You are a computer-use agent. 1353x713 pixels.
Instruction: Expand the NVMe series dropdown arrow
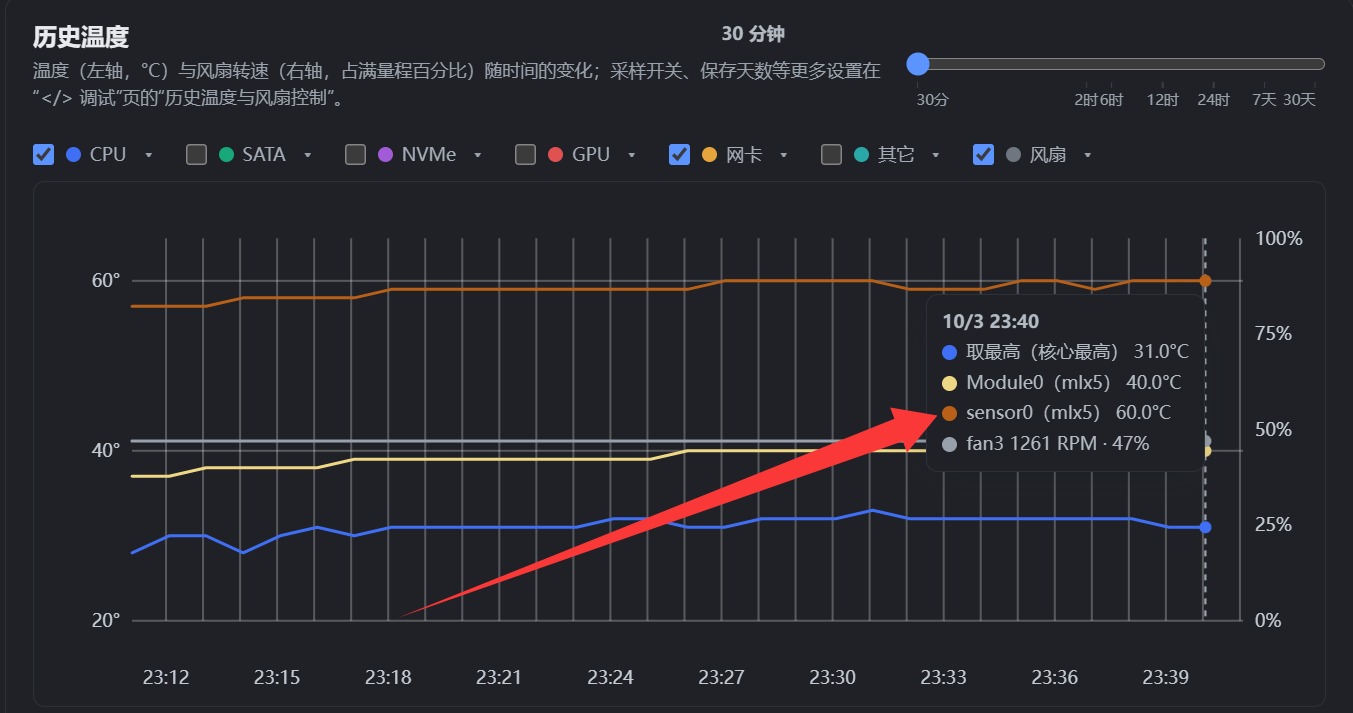click(478, 155)
